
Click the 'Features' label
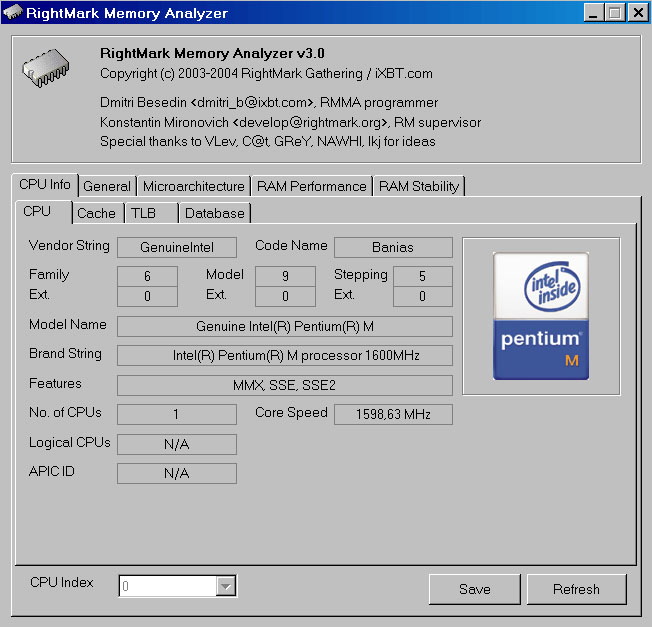click(55, 383)
